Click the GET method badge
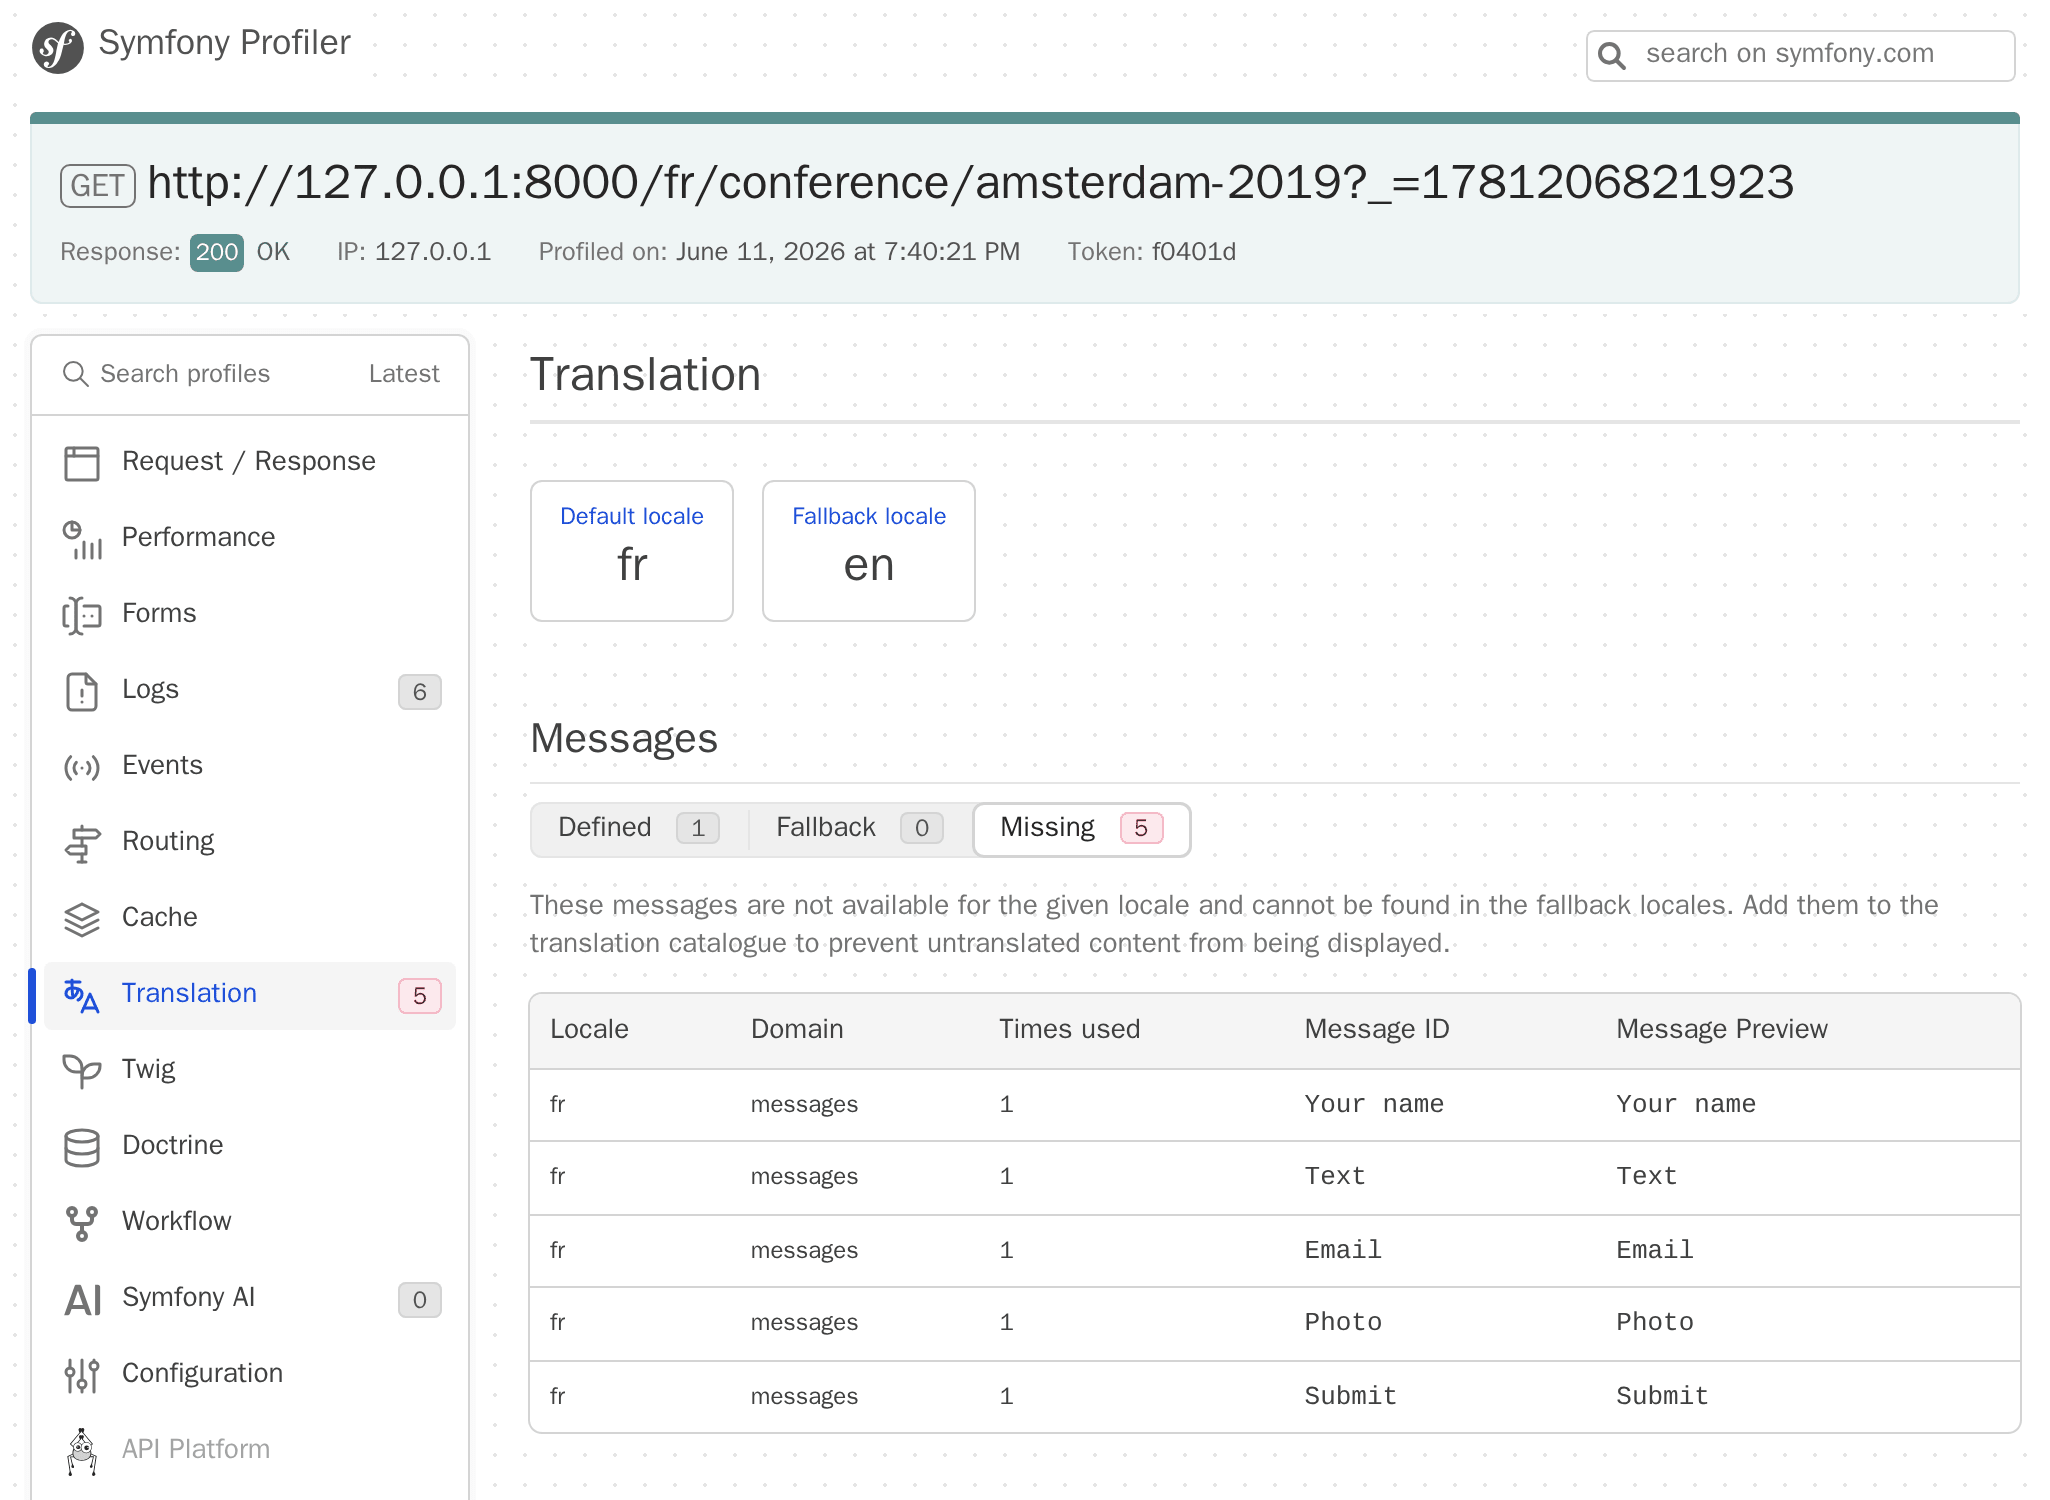 [98, 186]
